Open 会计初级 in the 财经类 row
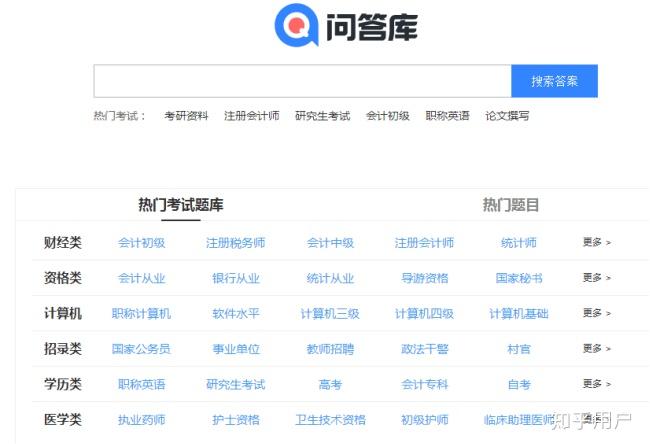The image size is (650, 444). pyautogui.click(x=141, y=243)
